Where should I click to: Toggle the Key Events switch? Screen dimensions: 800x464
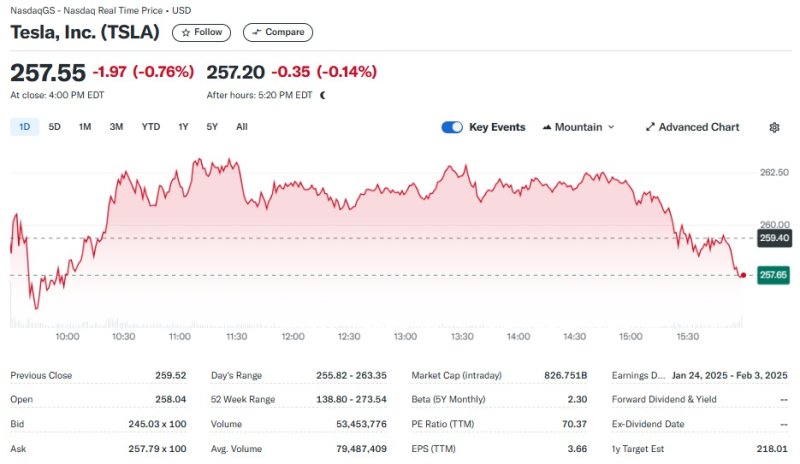(x=452, y=127)
